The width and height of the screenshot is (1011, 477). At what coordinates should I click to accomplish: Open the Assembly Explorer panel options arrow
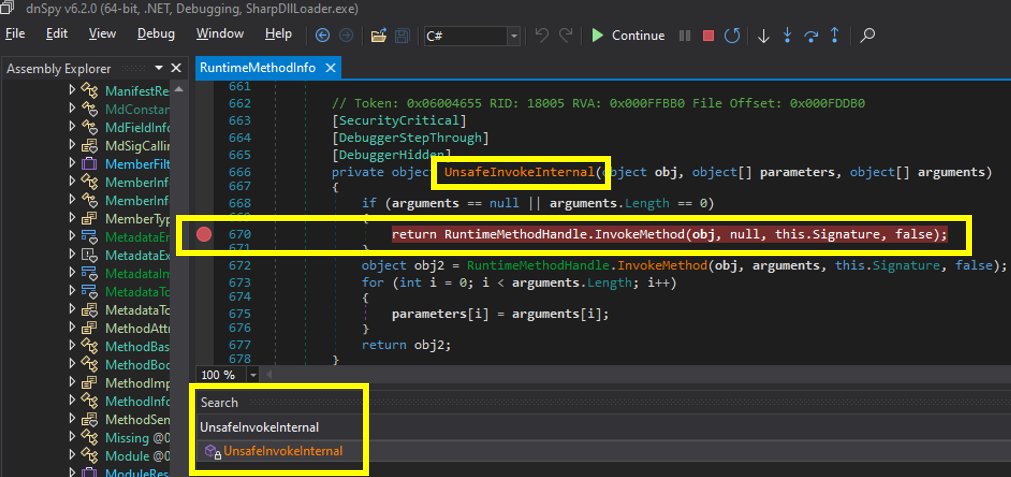159,68
